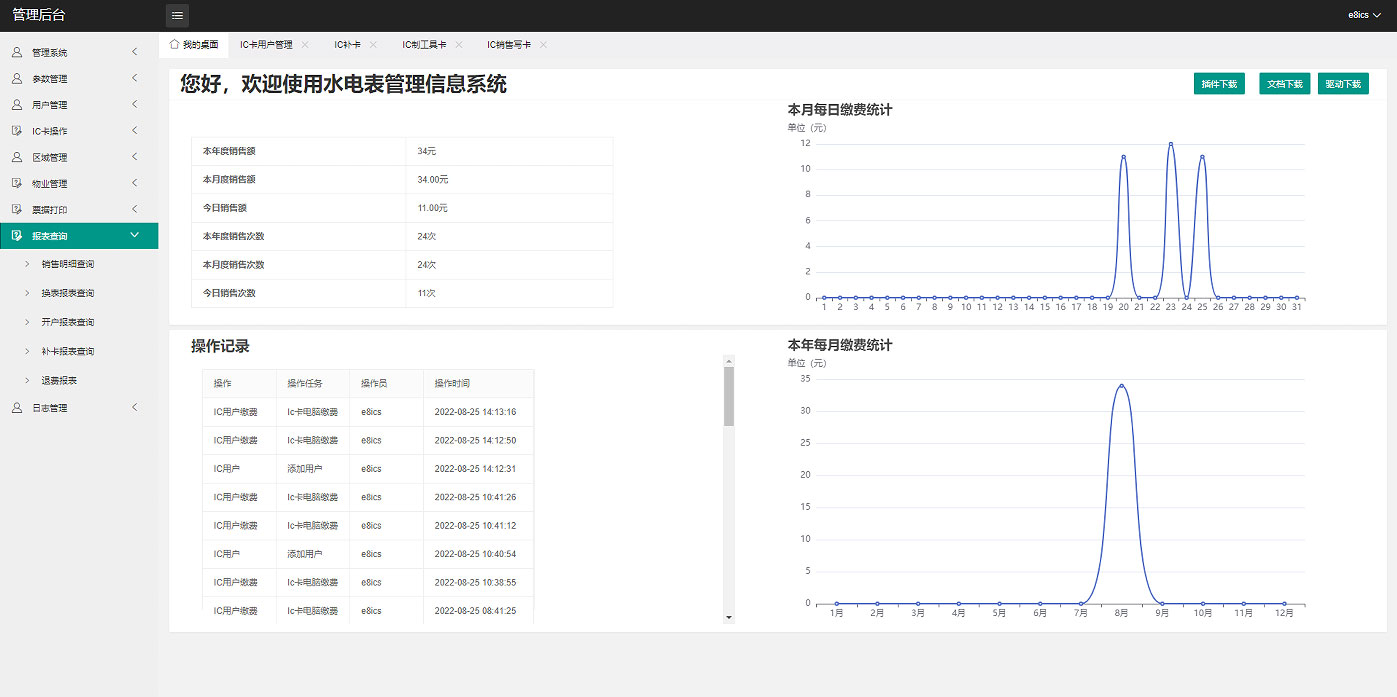
Task: Open 开户报表查询 submenu item
Action: tap(68, 322)
